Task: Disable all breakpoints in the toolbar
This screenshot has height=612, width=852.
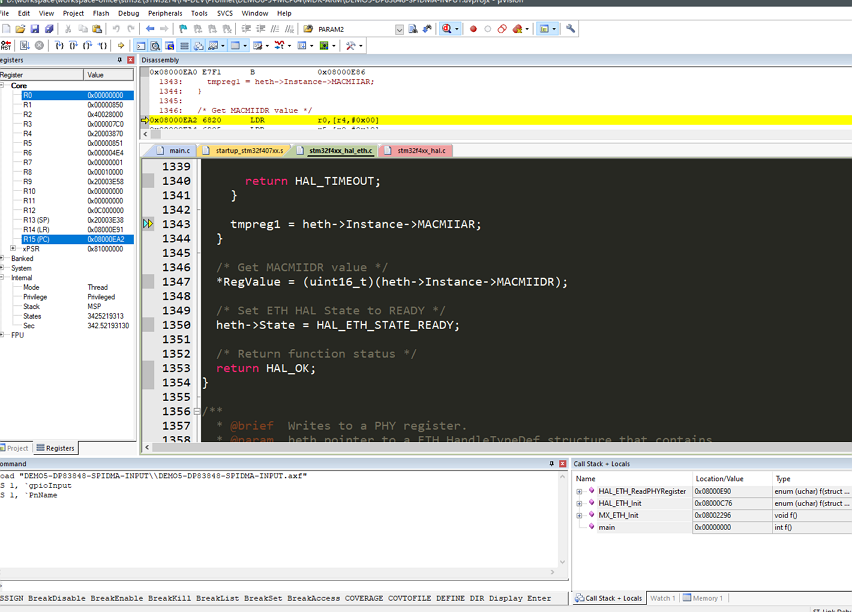Action: coord(502,29)
